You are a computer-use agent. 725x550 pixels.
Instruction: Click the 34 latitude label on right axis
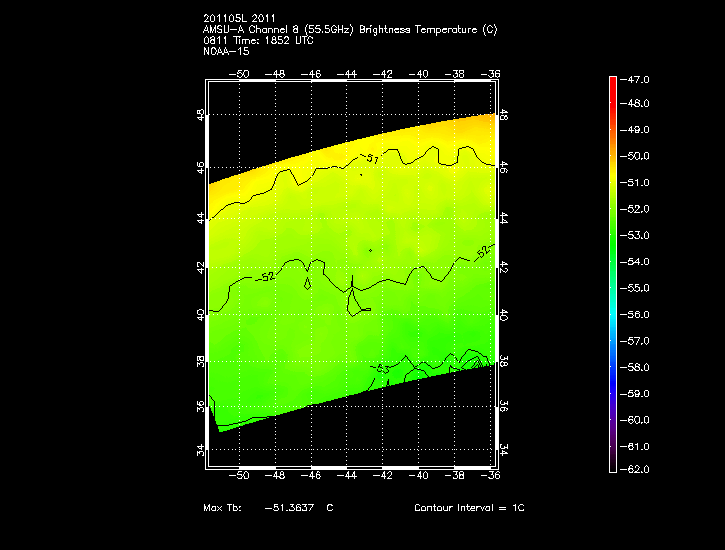point(503,449)
